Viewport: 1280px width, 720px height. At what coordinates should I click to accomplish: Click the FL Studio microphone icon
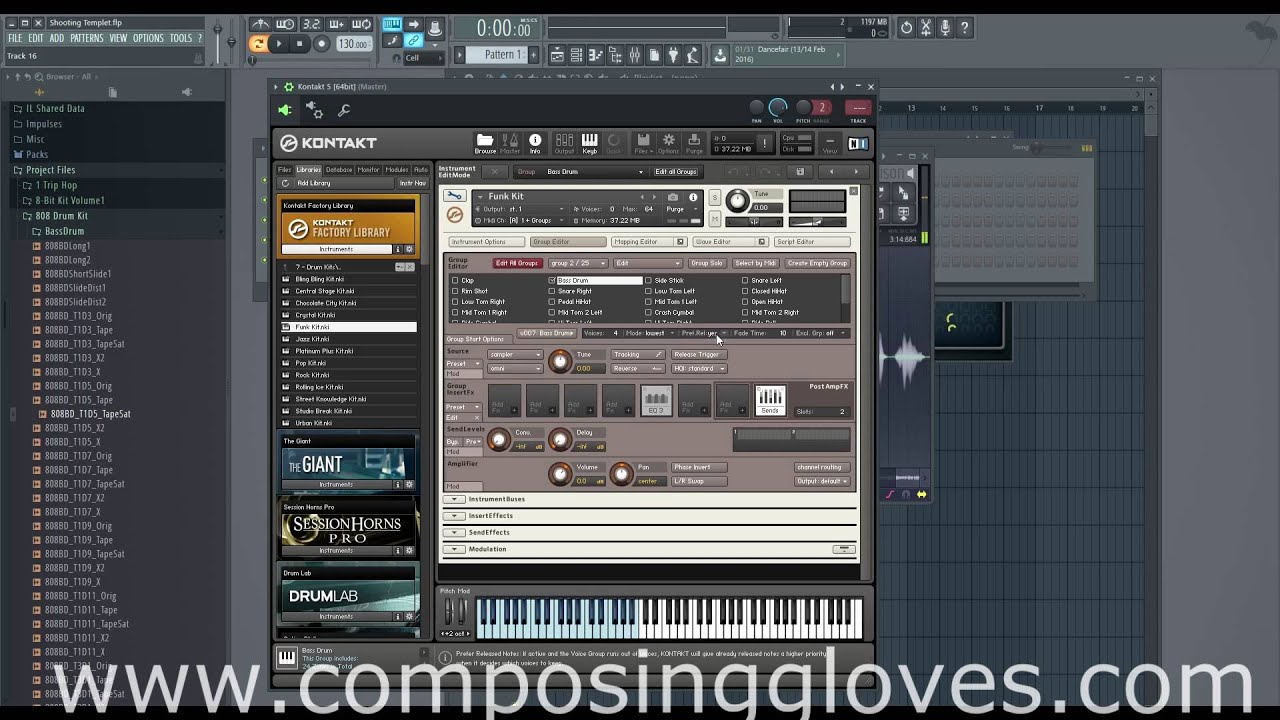[x=945, y=28]
